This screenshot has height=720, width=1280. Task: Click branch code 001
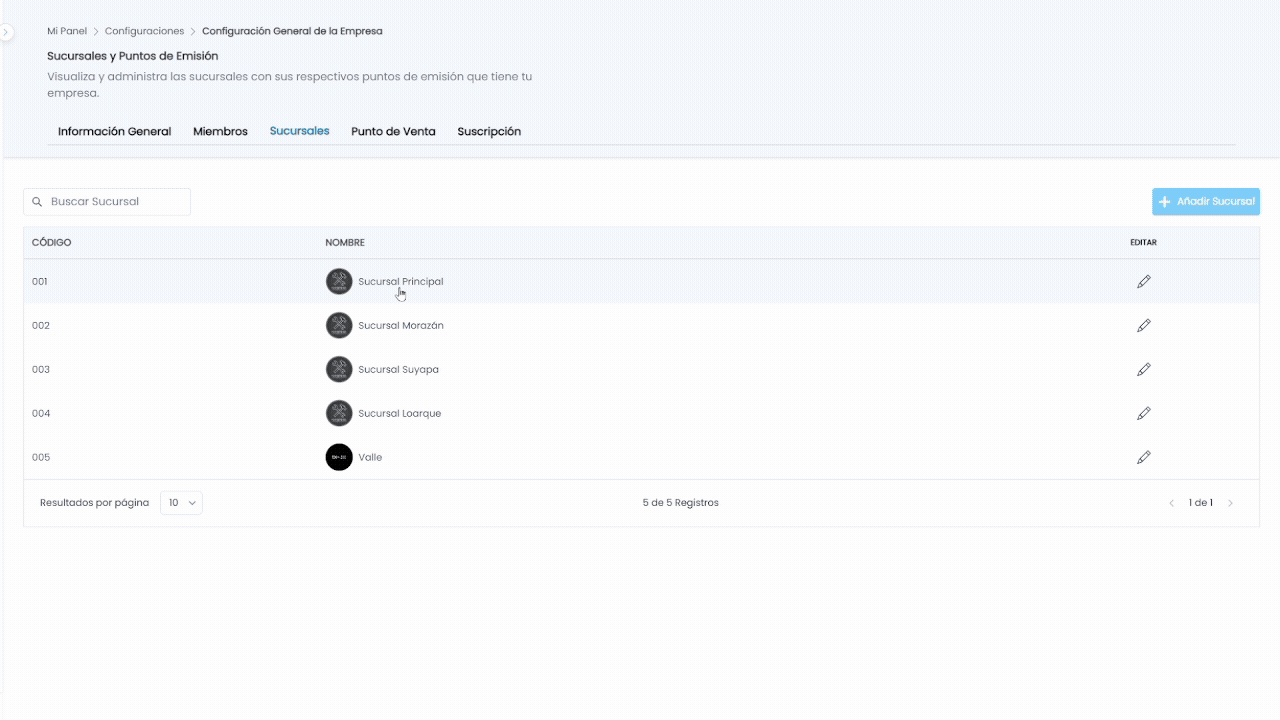pos(40,282)
